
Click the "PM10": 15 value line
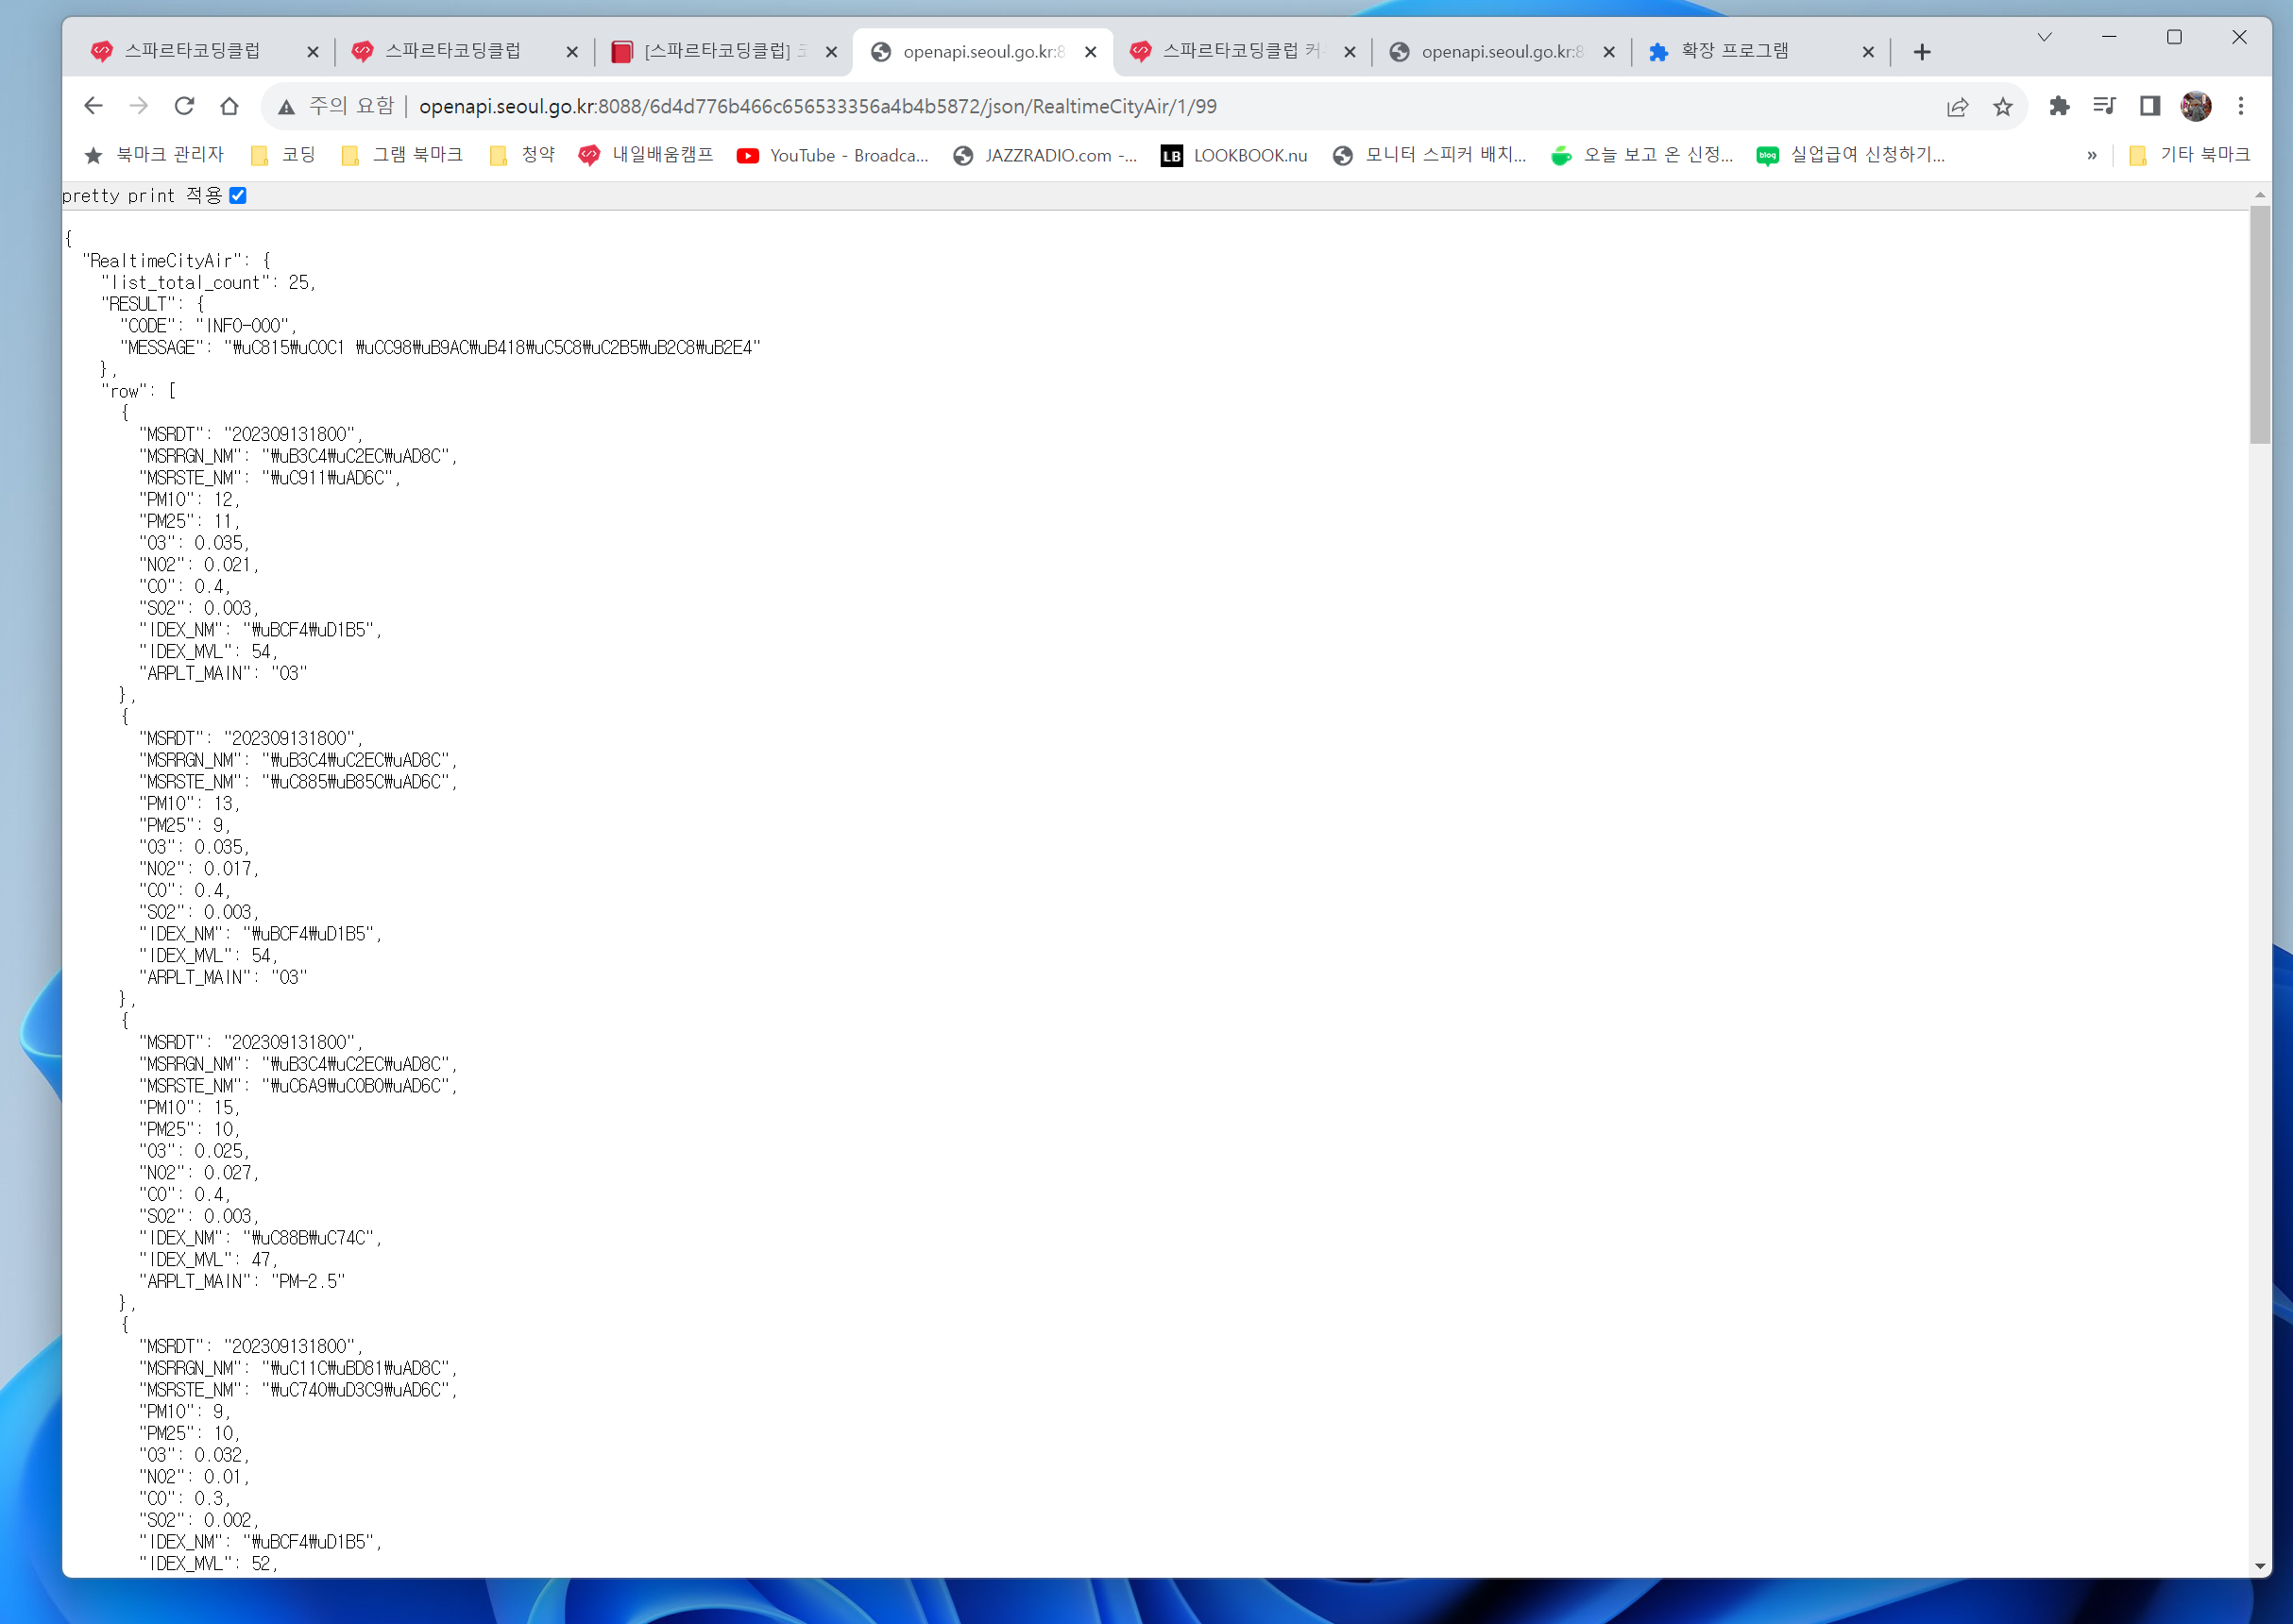click(189, 1108)
